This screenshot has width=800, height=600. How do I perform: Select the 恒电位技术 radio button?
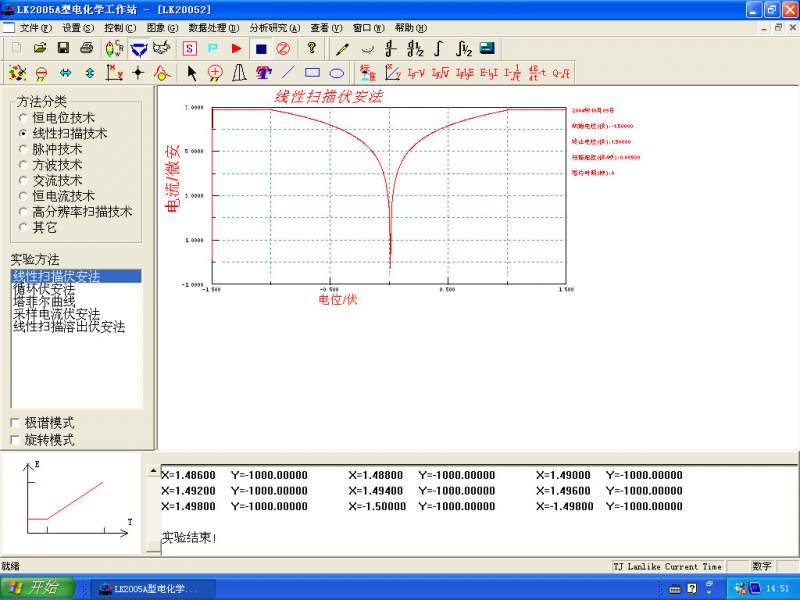(x=24, y=118)
